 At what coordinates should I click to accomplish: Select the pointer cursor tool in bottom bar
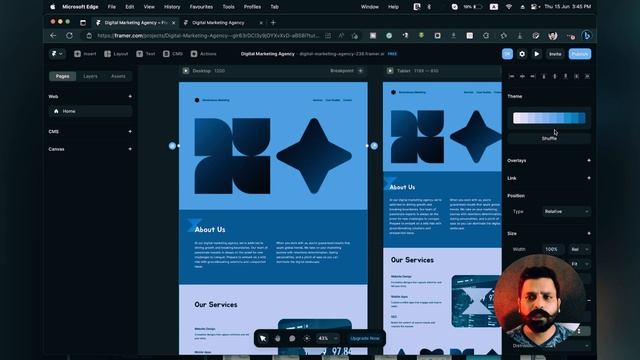click(263, 338)
